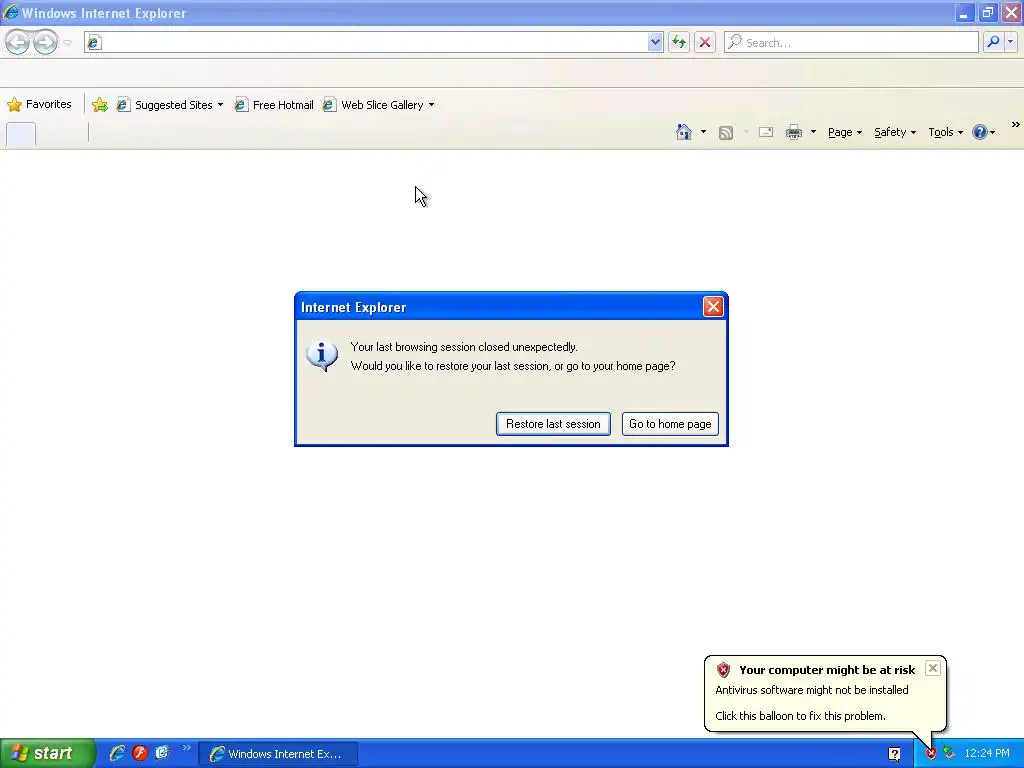
Task: Open the Tools menu
Action: 946,133
